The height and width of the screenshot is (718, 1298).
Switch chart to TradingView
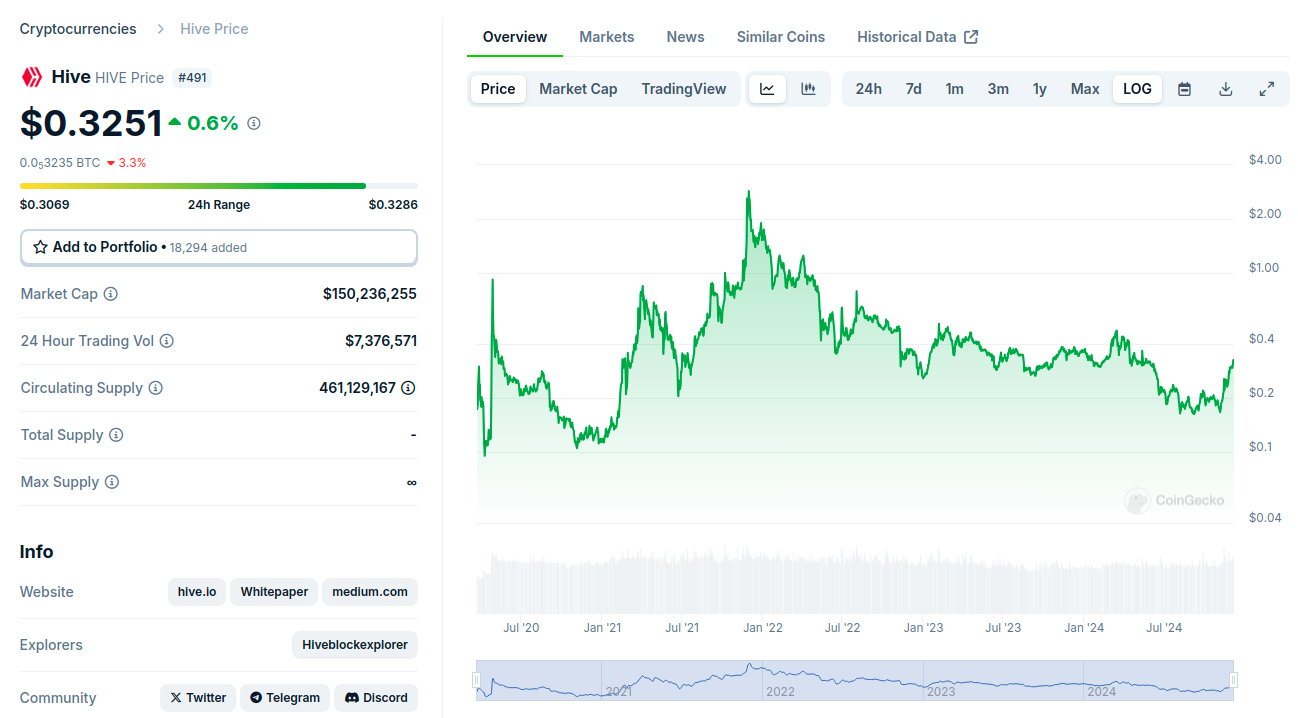[x=684, y=89]
